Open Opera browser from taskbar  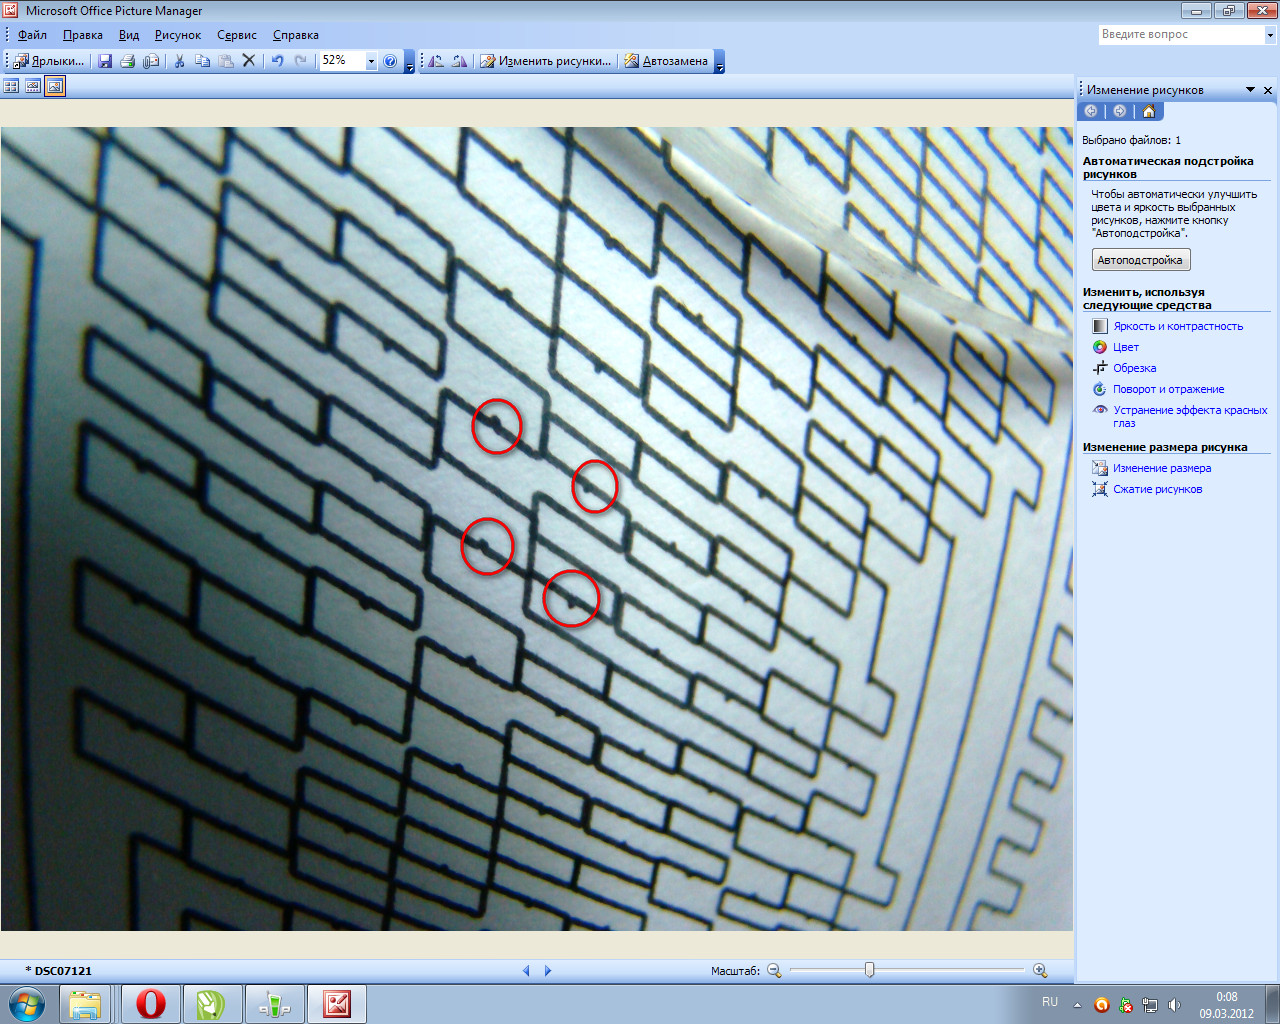pos(151,1004)
